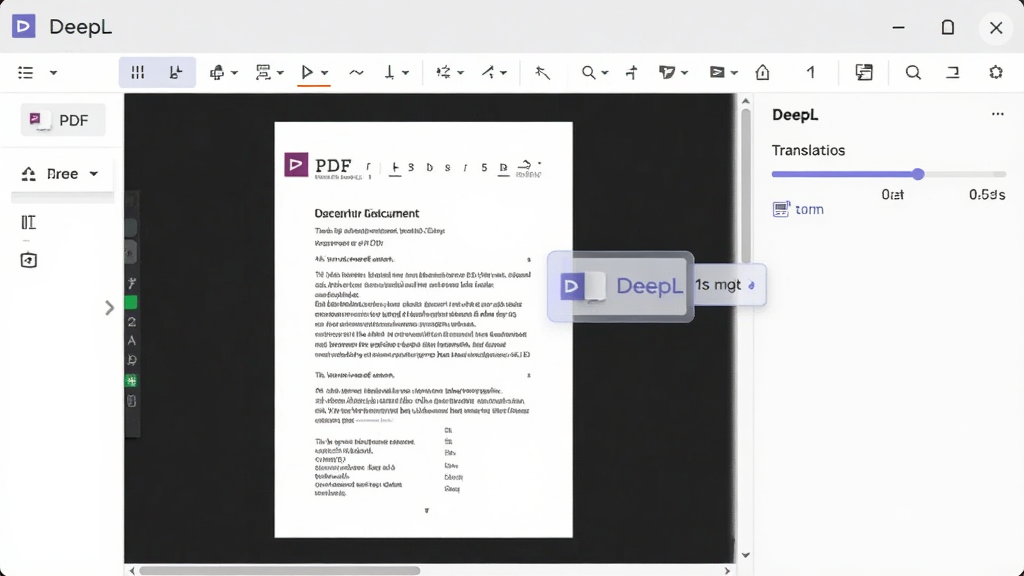Click the 'torm' link in DeepL panel
Screen dimensions: 1024x576
tap(809, 209)
